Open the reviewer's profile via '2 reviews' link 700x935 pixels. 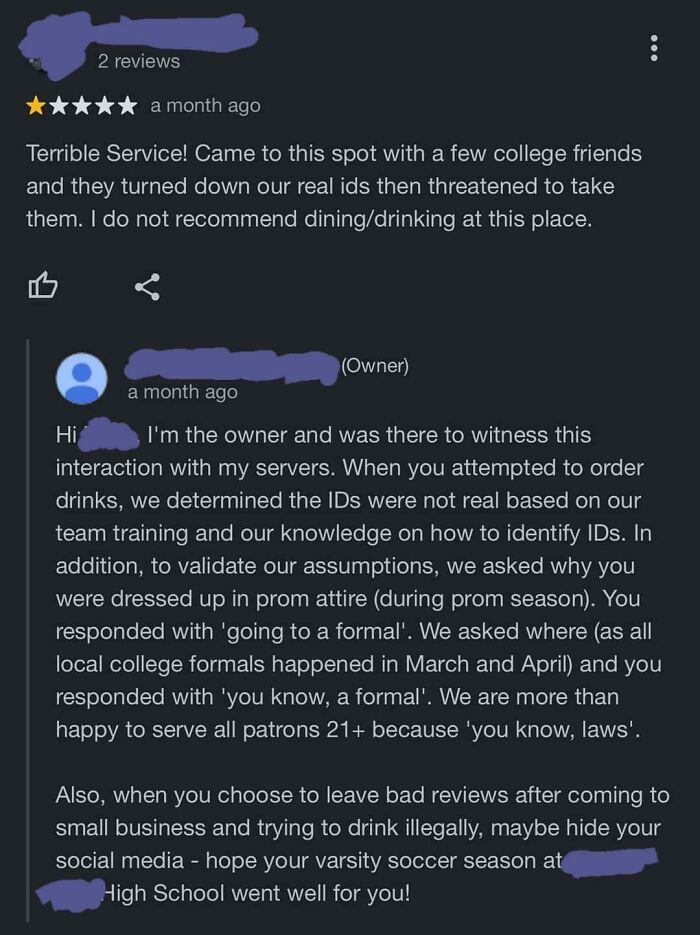click(x=137, y=61)
